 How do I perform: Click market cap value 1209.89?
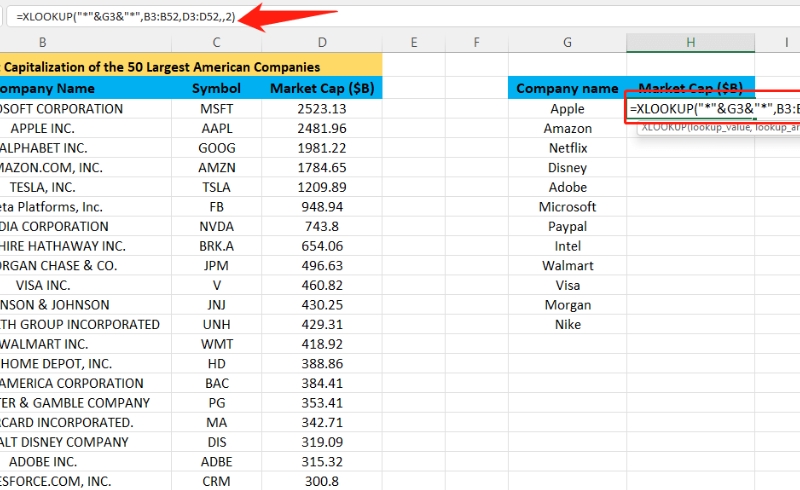coord(322,187)
